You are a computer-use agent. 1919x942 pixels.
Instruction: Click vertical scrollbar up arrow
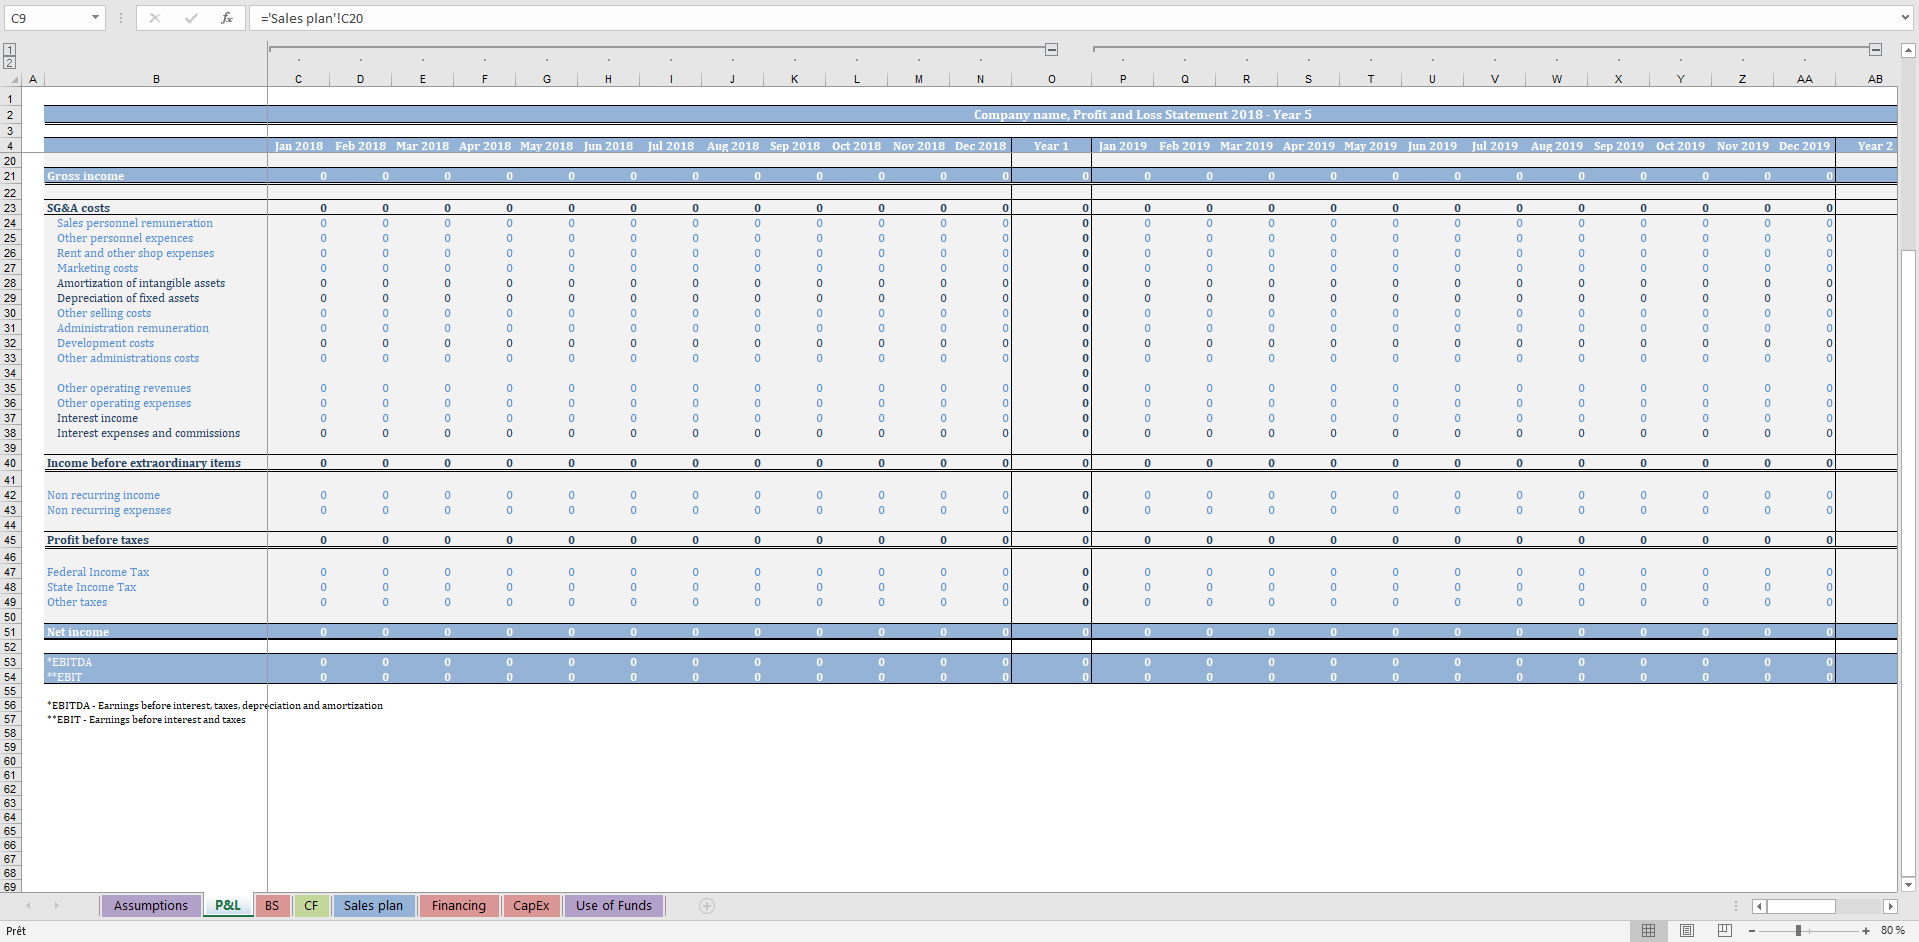click(1908, 49)
